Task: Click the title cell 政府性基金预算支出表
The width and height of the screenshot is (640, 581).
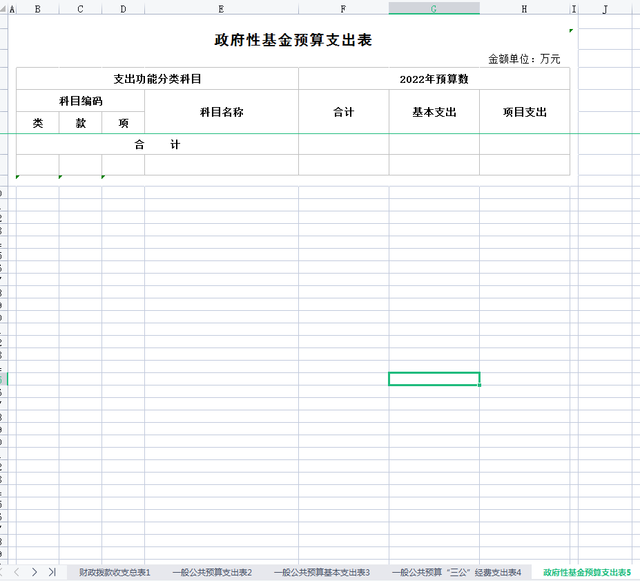Action: pyautogui.click(x=293, y=40)
